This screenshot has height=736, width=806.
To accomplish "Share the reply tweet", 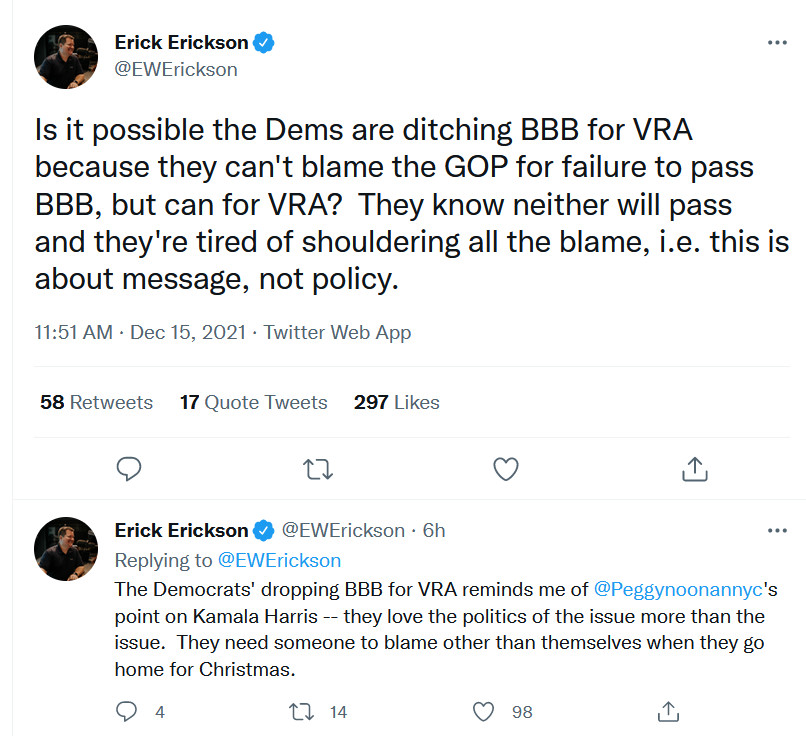I will coord(669,711).
